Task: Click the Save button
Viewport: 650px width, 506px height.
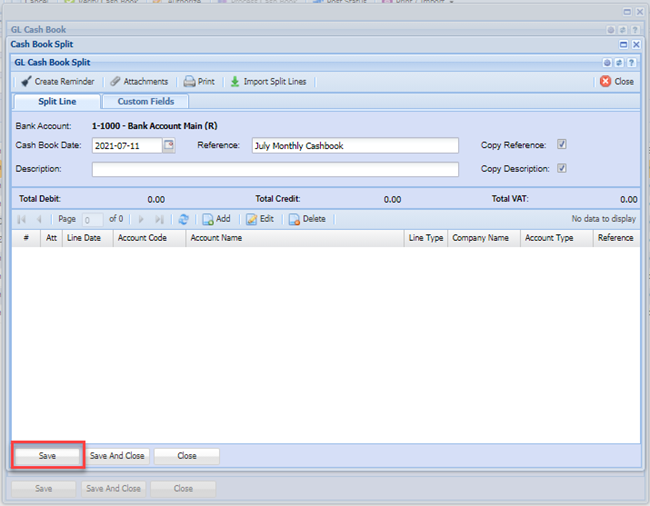Action: pos(47,456)
